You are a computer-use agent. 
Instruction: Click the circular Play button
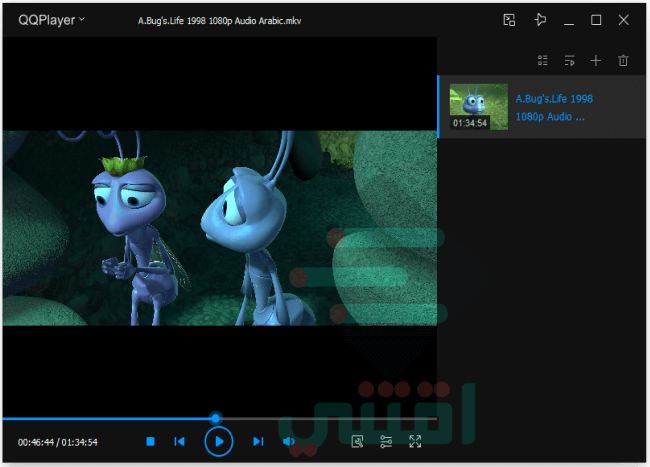tap(219, 441)
